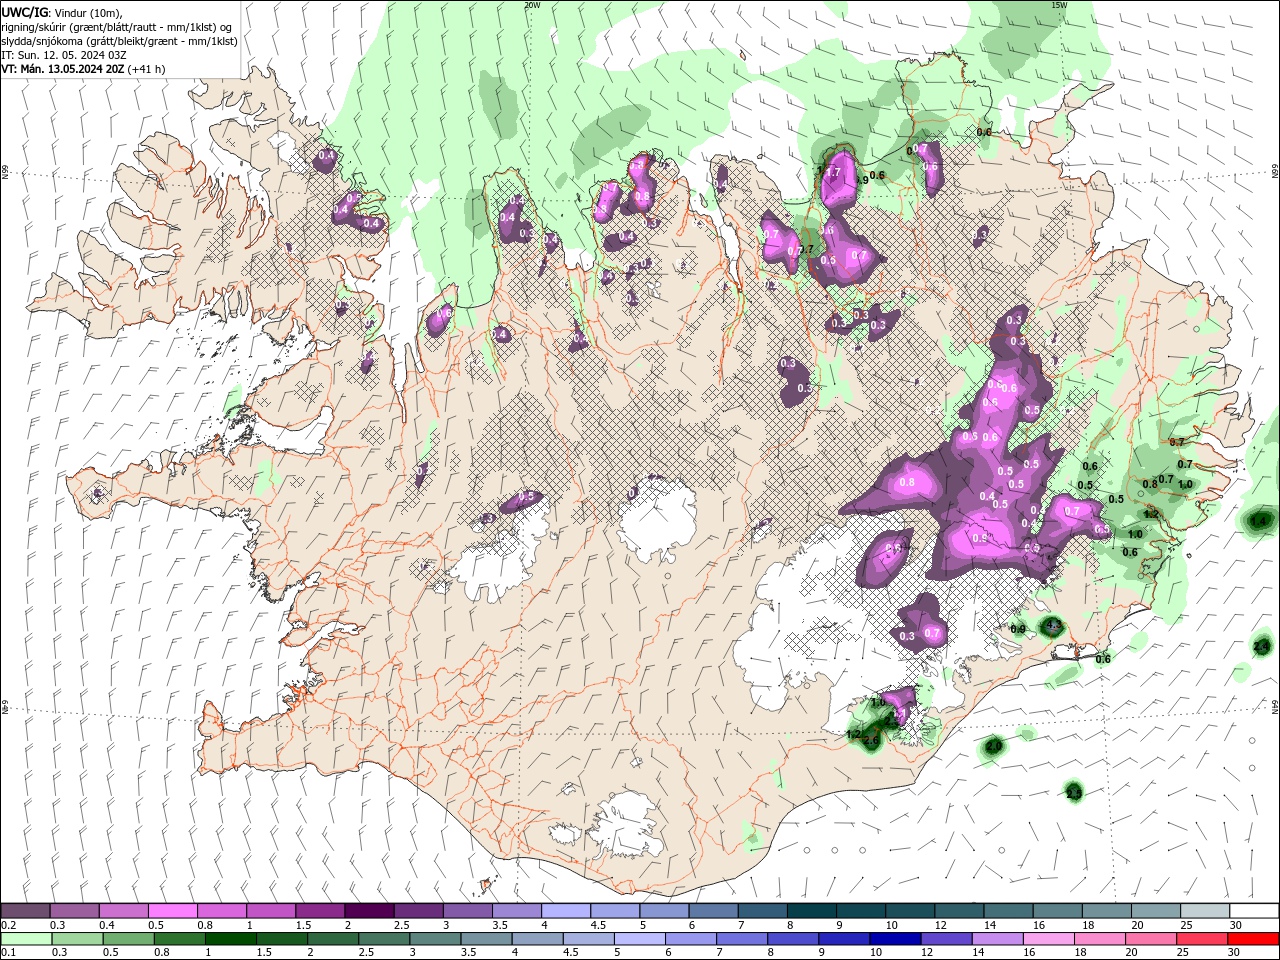This screenshot has width=1280, height=960.
Task: Click 'slydda/snjókoma' legend description line
Action: point(119,41)
